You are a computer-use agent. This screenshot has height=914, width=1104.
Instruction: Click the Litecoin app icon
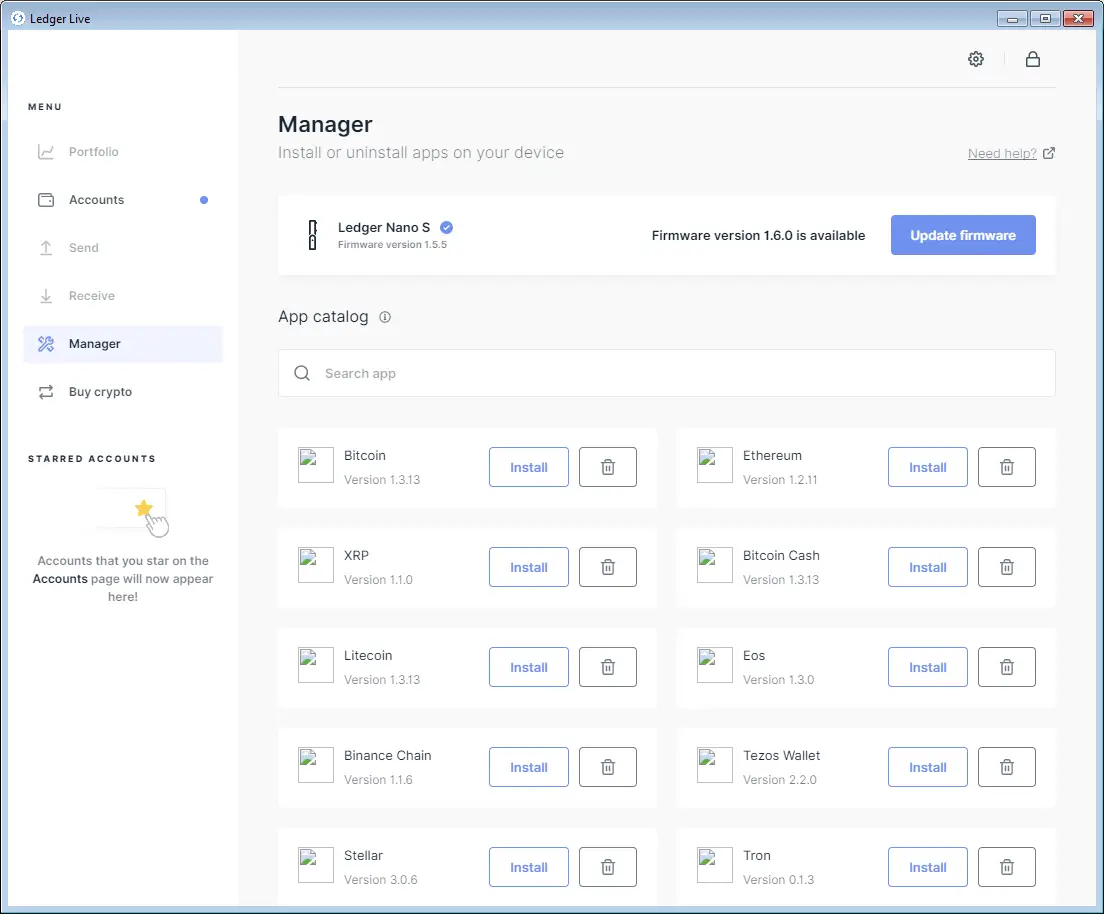tap(316, 665)
